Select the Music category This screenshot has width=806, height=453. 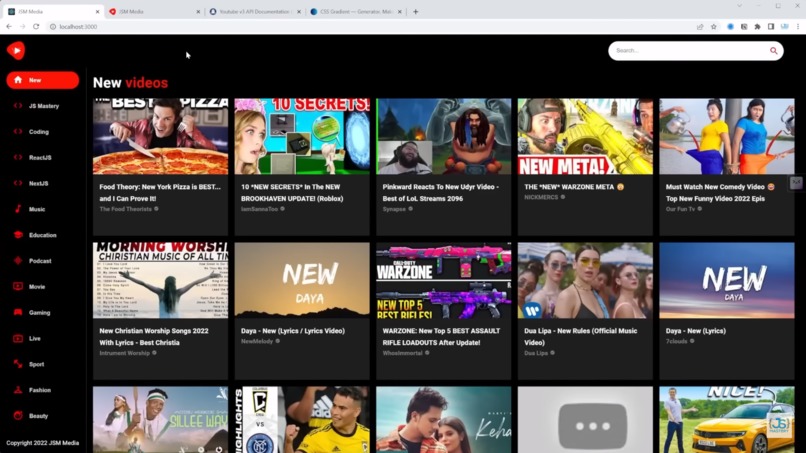[43, 209]
